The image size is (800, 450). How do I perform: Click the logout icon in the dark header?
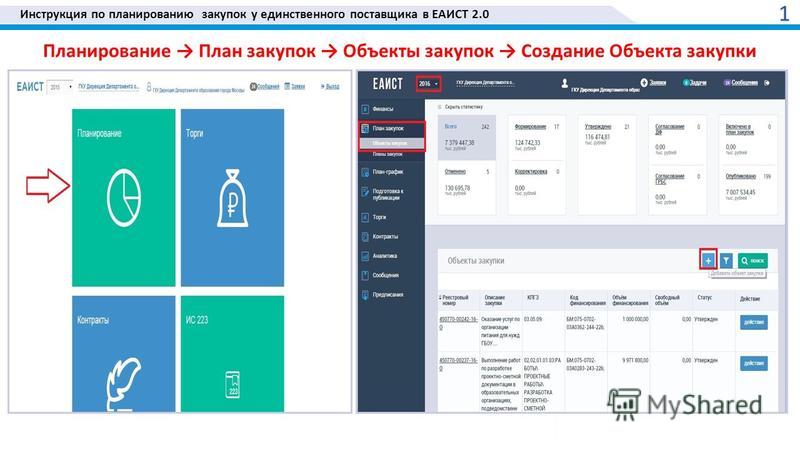(767, 83)
